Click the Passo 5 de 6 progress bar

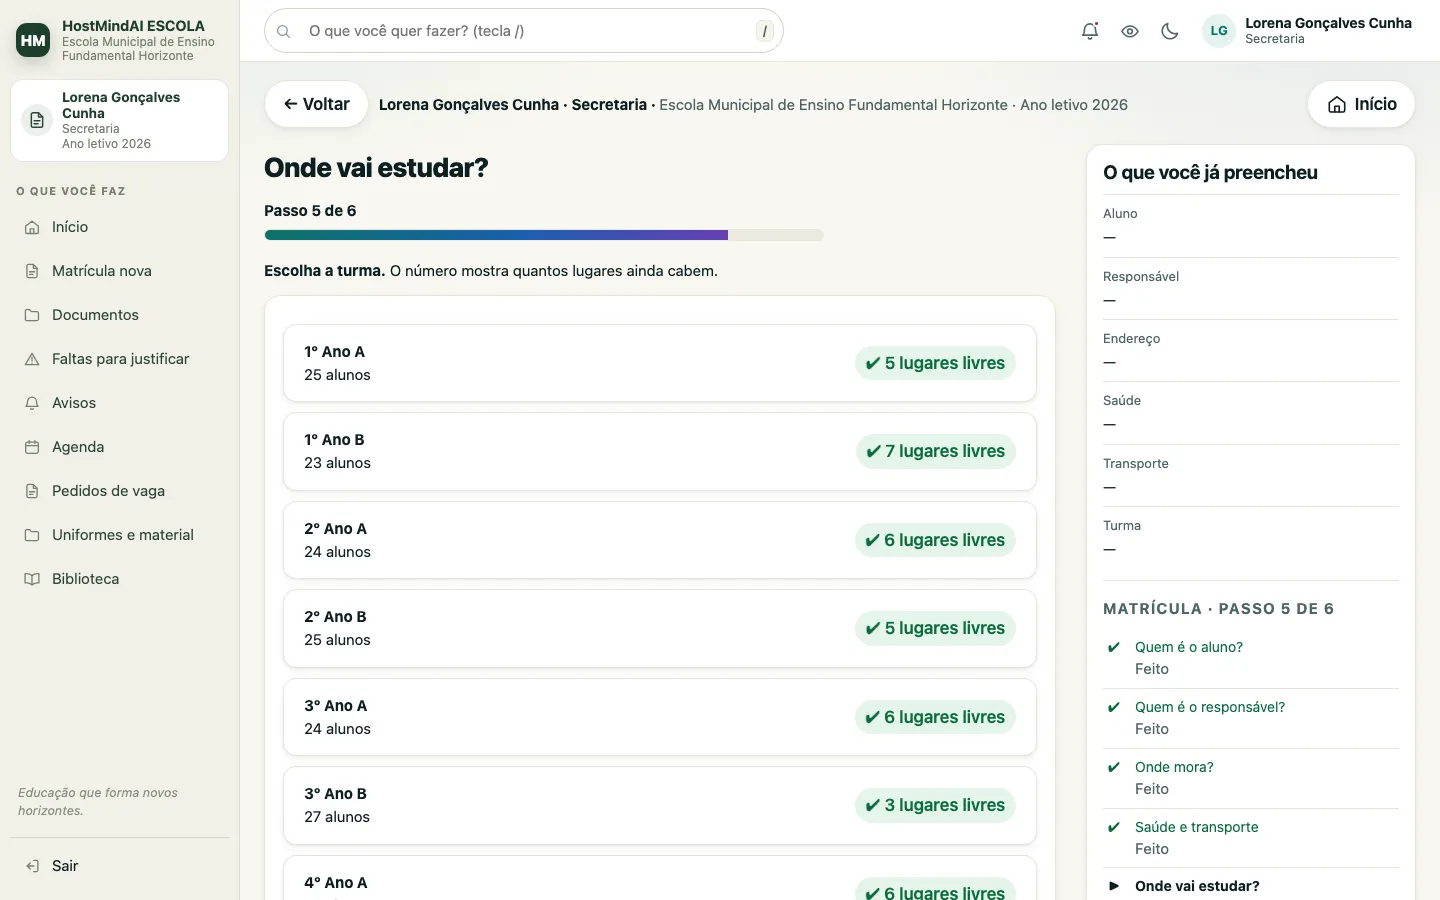point(544,235)
